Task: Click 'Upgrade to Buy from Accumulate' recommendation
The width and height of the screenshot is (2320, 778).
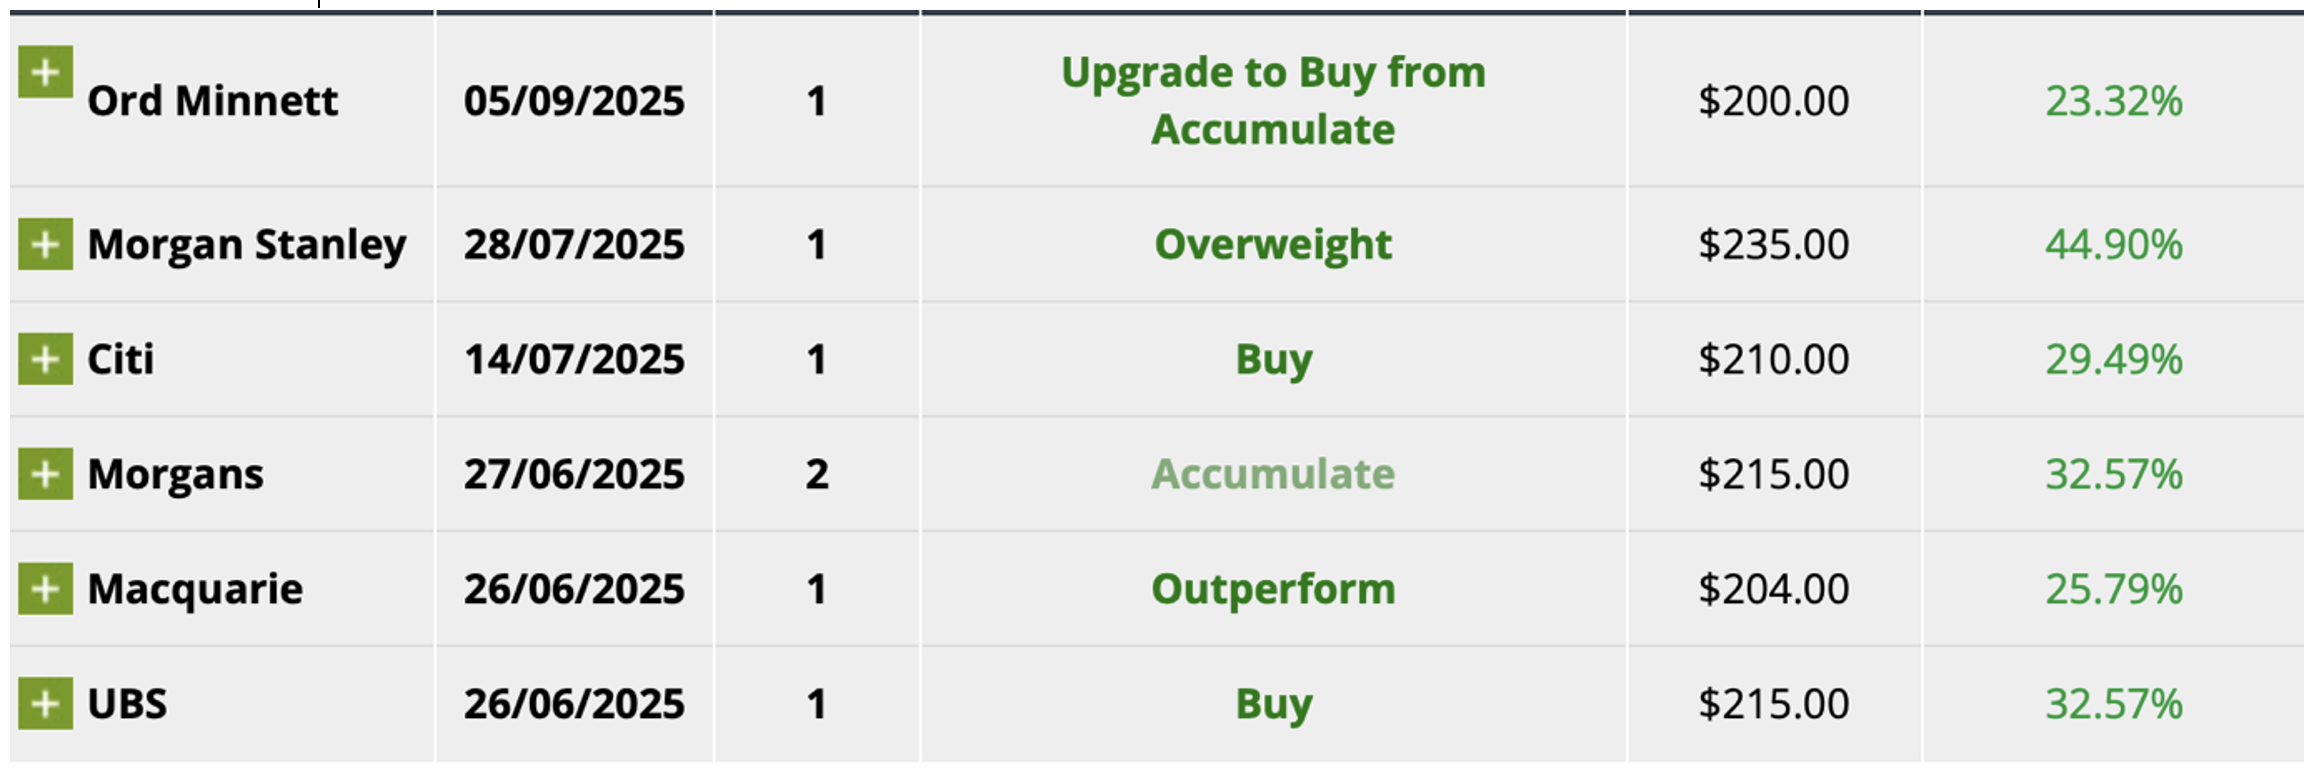Action: coord(1273,101)
